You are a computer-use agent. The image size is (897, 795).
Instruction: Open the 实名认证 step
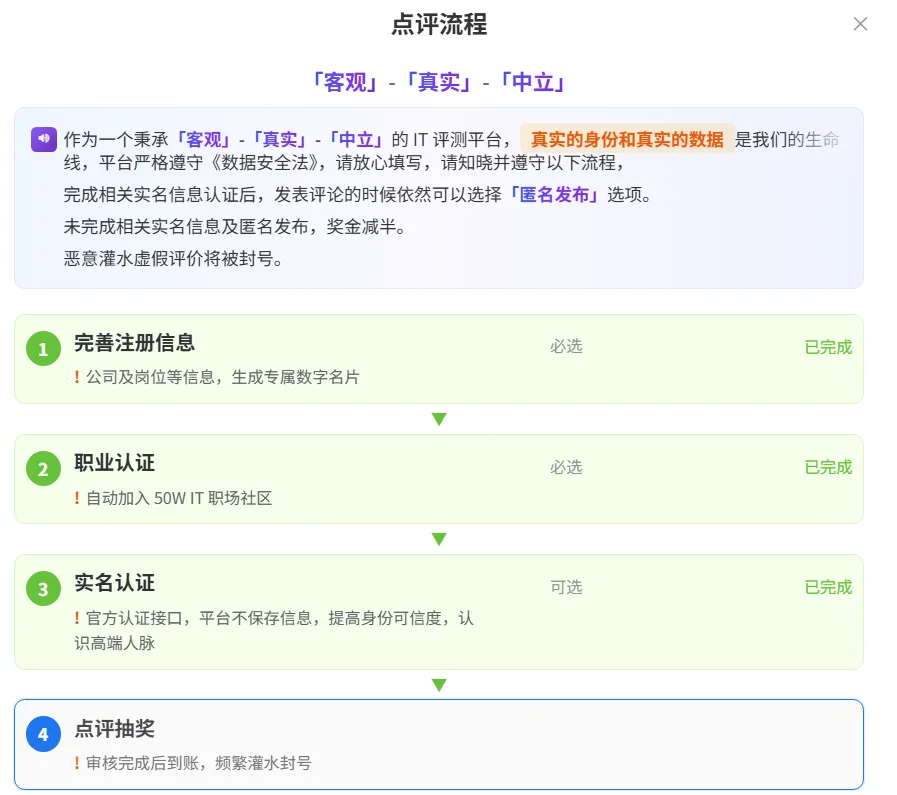(x=439, y=612)
